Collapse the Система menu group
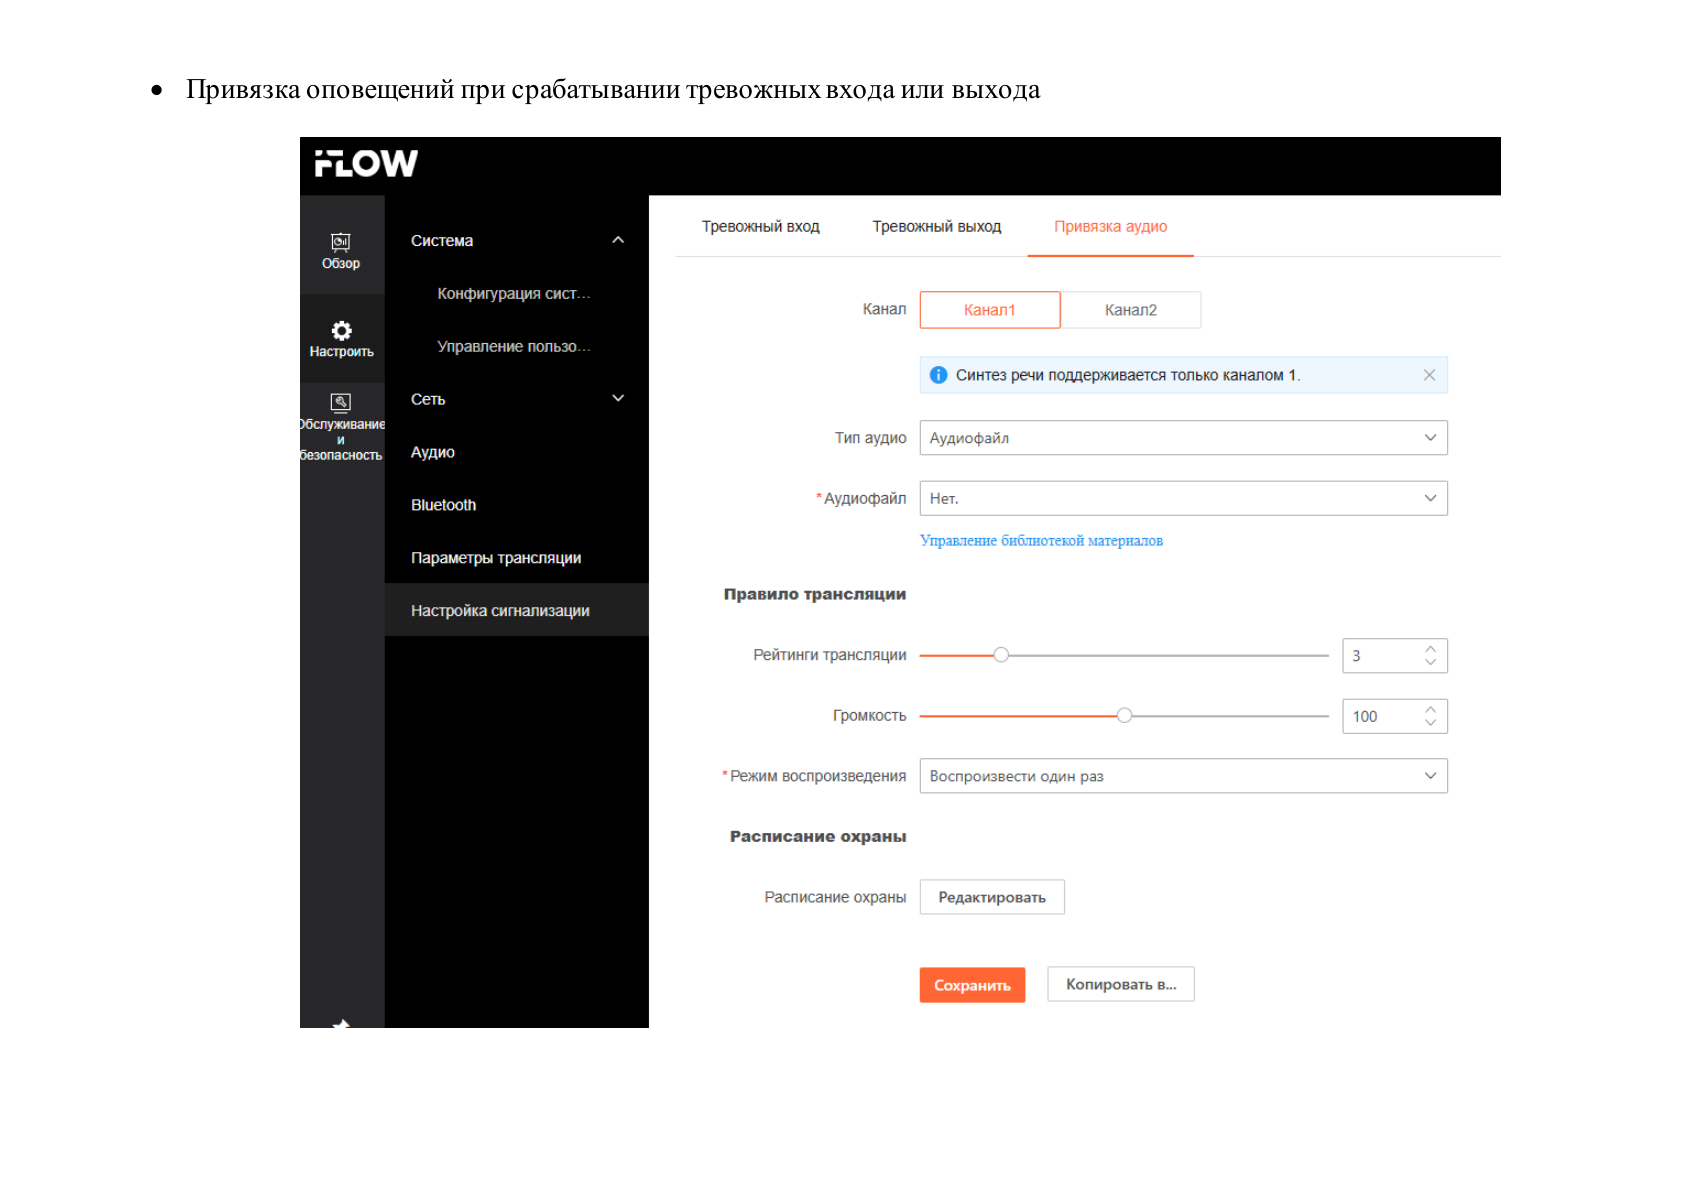This screenshot has height=1191, width=1685. [618, 240]
